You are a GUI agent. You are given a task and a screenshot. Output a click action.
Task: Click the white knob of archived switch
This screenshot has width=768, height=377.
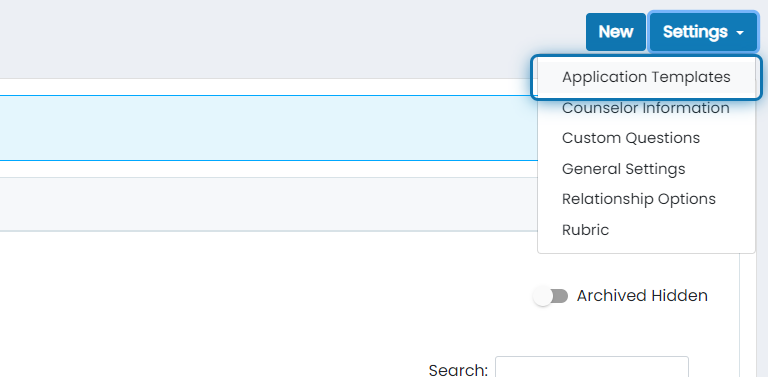click(542, 296)
